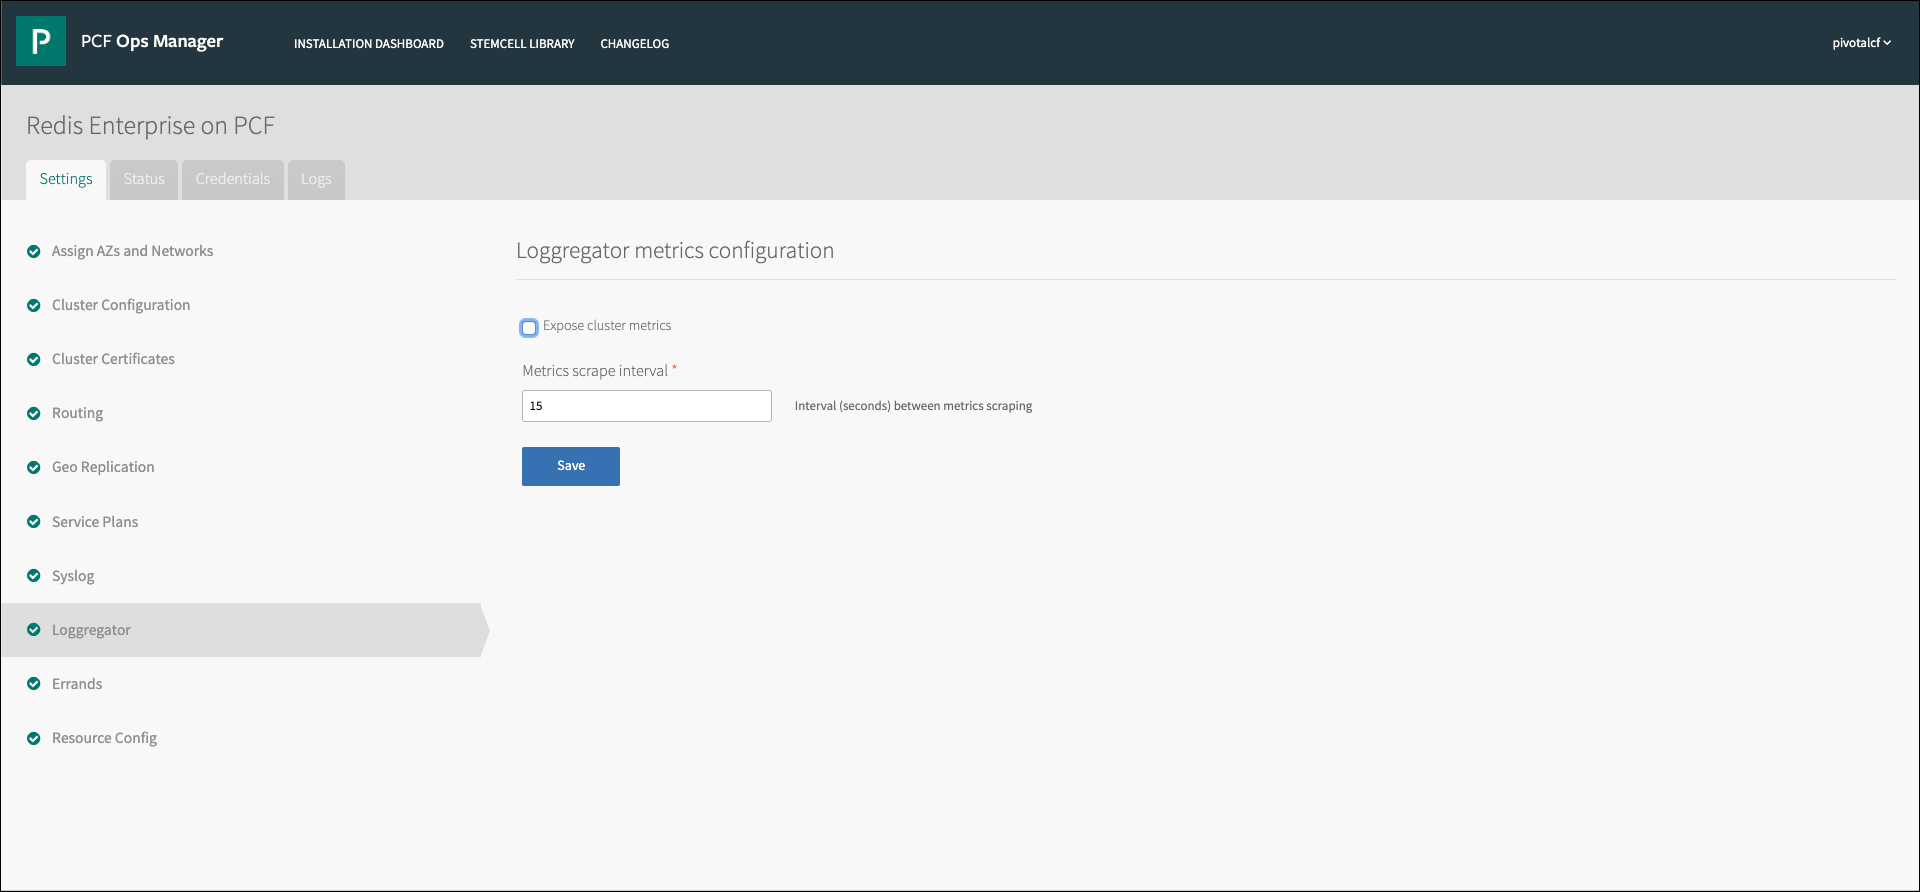1920x892 pixels.
Task: Go to Installation Dashboard
Action: (369, 44)
